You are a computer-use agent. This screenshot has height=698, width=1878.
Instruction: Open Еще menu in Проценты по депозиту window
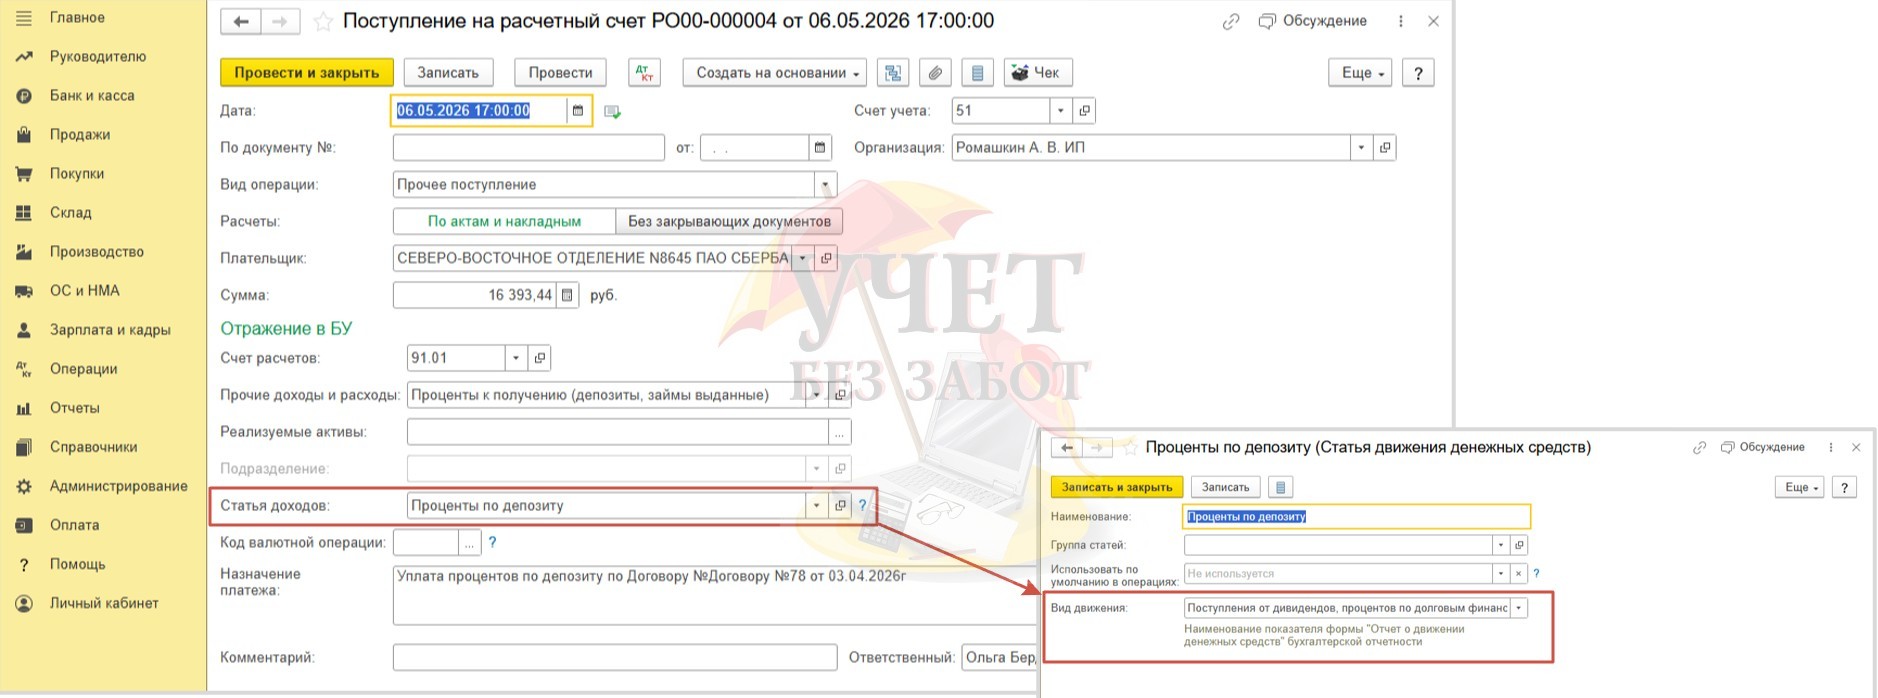1800,487
